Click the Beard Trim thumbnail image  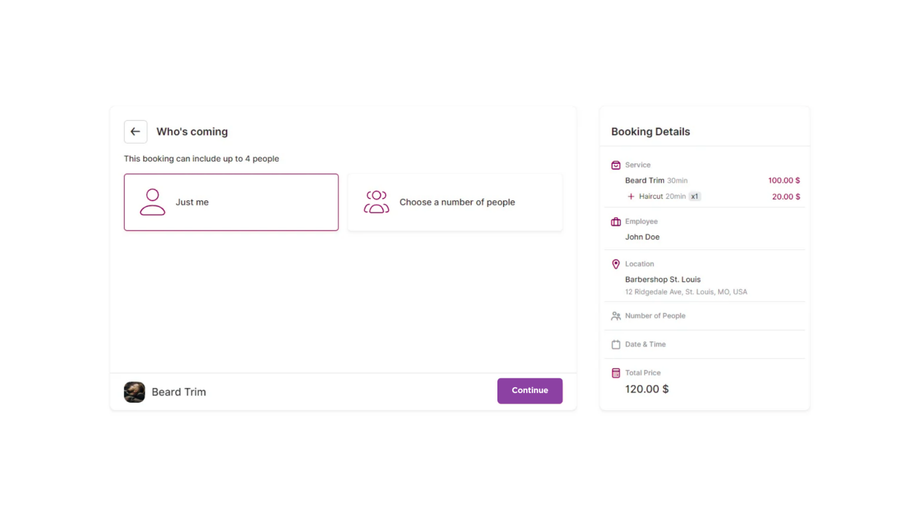pyautogui.click(x=134, y=392)
